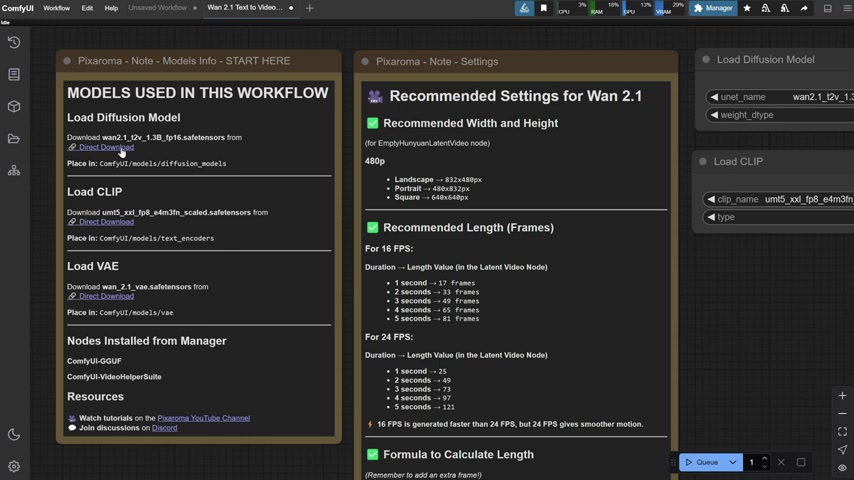This screenshot has height=480, width=854.
Task: Collapse the Pixaroma Settings note node dot
Action: click(x=365, y=62)
